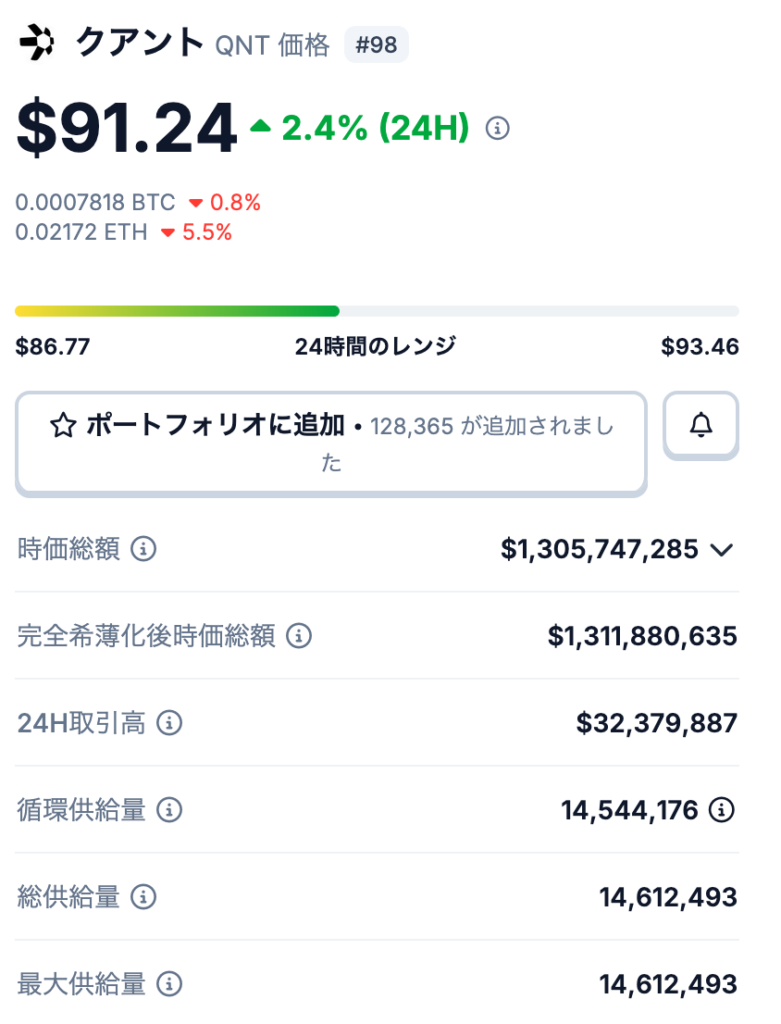Click the 0.02172 ETH price line
This screenshot has width=781, height=1024.
[x=81, y=232]
